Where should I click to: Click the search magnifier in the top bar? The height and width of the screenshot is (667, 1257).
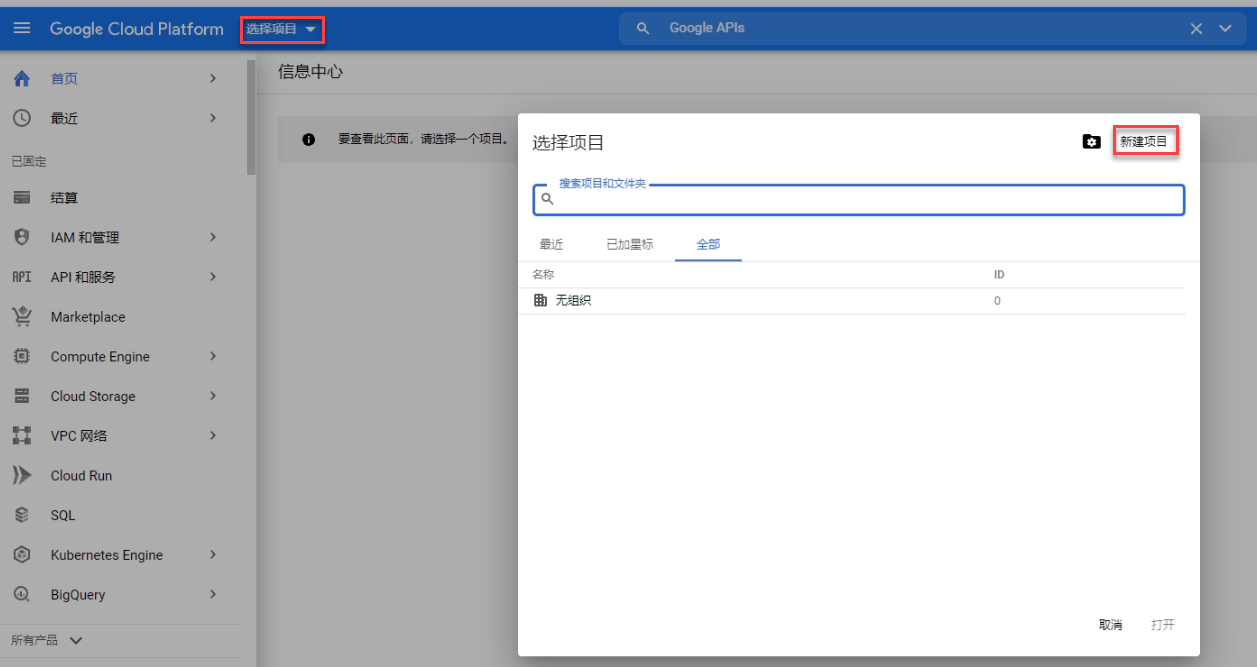644,29
